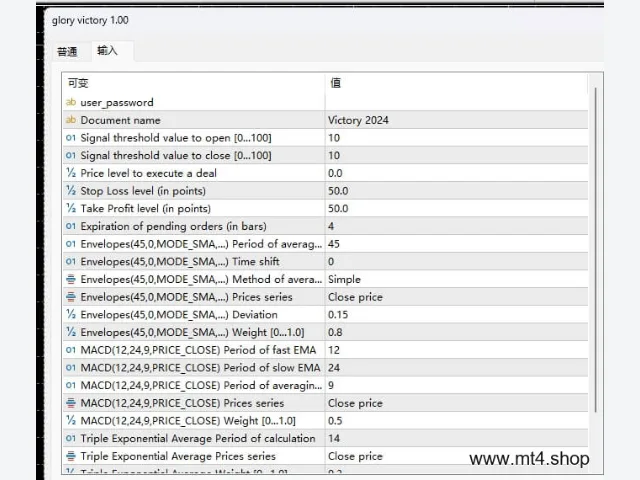Image resolution: width=640 pixels, height=480 pixels.
Task: Select the Take Profit level (in points) label
Action: pos(145,209)
